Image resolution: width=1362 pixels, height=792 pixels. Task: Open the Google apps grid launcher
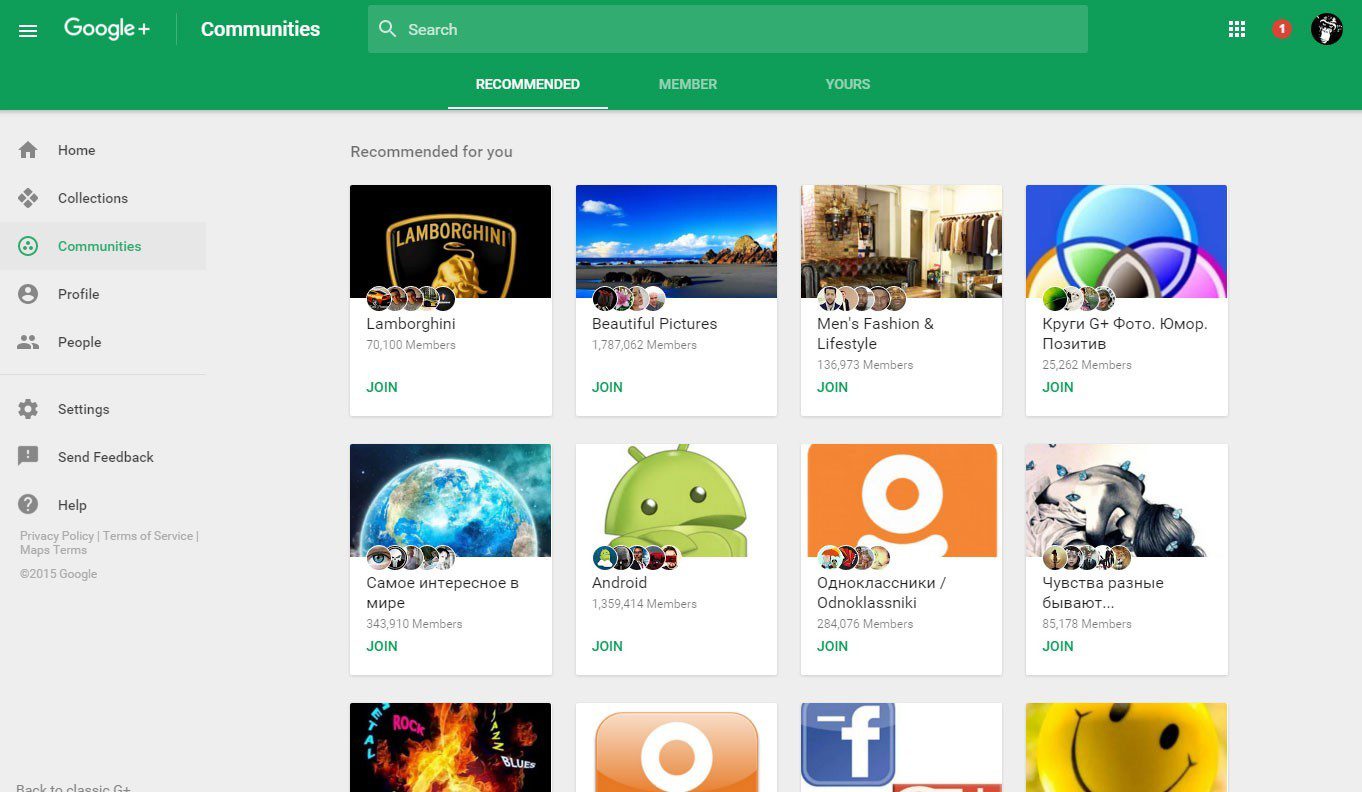tap(1237, 29)
